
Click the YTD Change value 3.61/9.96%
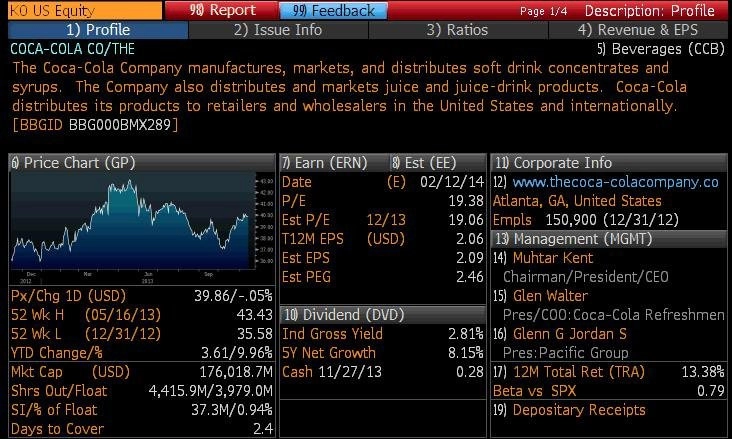click(x=237, y=353)
